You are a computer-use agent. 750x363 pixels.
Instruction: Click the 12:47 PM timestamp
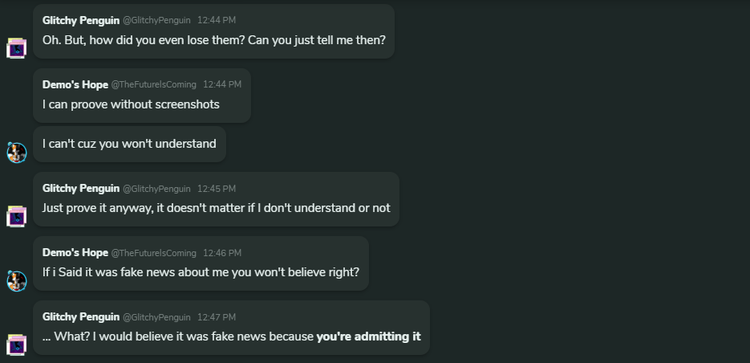(216, 317)
